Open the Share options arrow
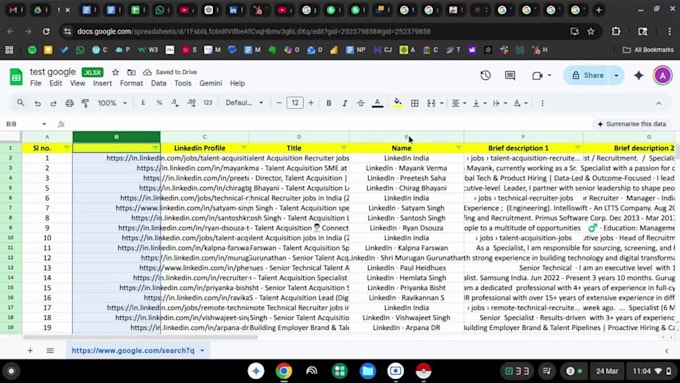The width and height of the screenshot is (680, 383). pyautogui.click(x=616, y=75)
